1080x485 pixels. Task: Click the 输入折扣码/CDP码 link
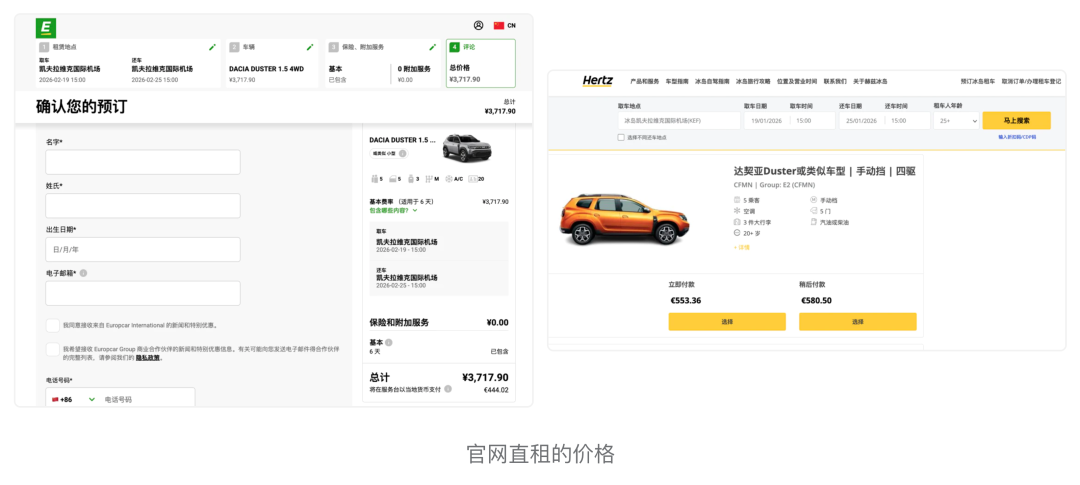tap(1017, 137)
